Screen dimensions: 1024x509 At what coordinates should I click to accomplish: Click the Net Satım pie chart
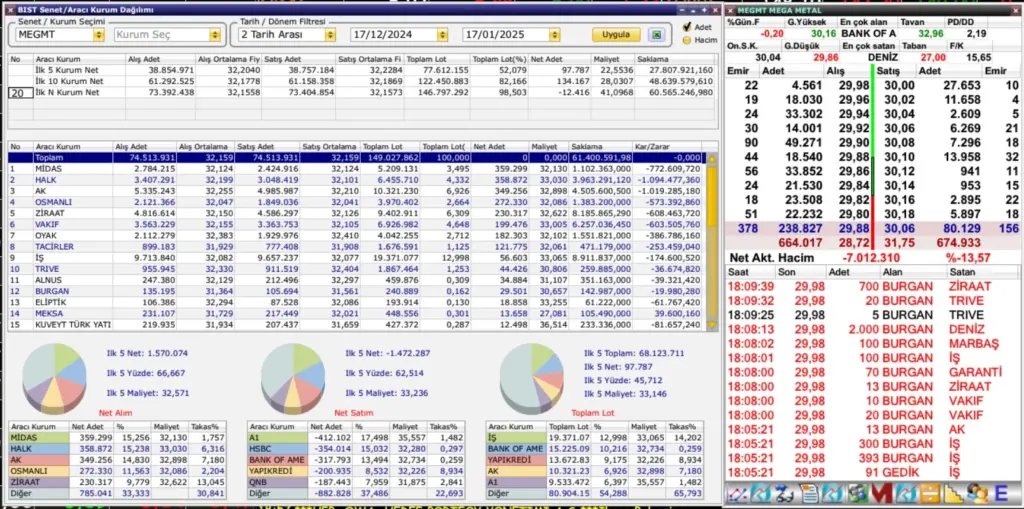point(293,379)
